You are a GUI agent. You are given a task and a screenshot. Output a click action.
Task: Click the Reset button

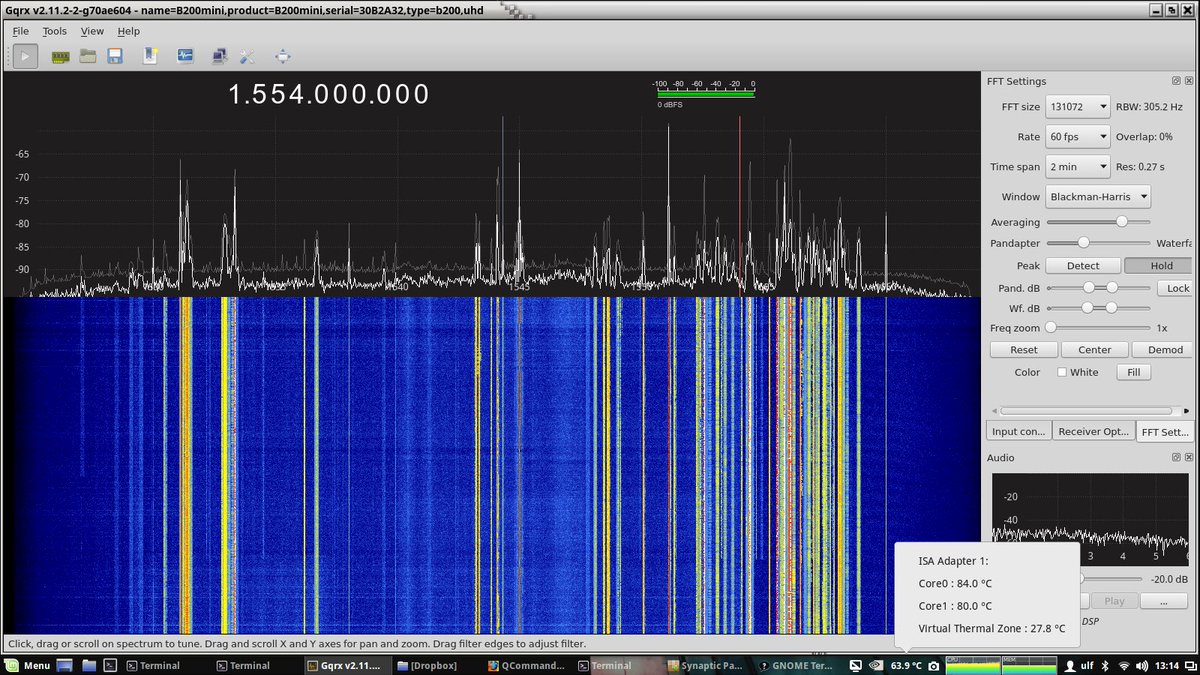tap(1024, 350)
